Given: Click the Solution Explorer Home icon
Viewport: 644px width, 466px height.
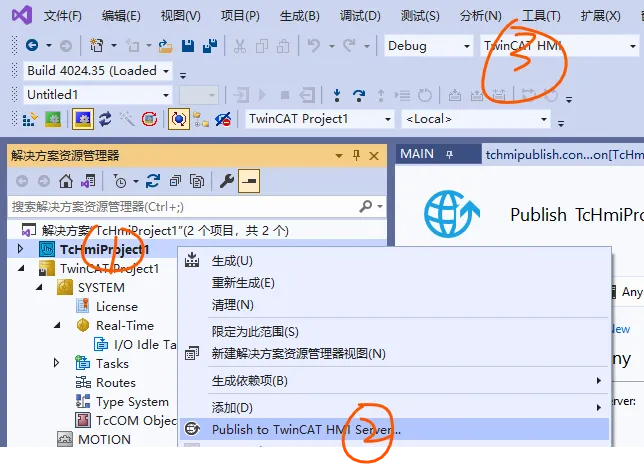Looking at the screenshot, I should [66, 181].
